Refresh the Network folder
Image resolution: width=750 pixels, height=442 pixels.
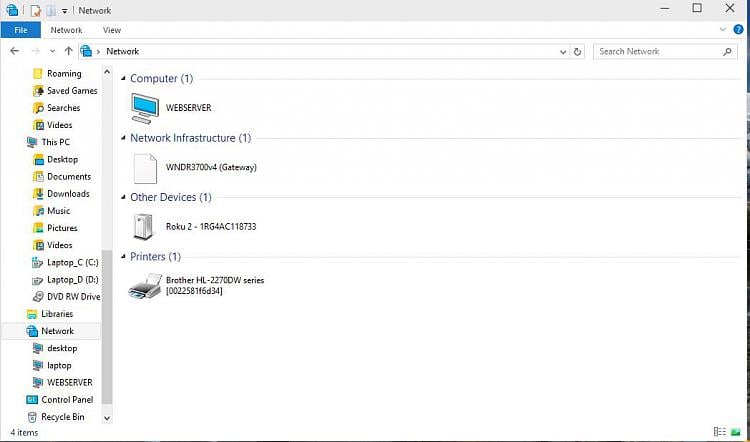(x=577, y=52)
